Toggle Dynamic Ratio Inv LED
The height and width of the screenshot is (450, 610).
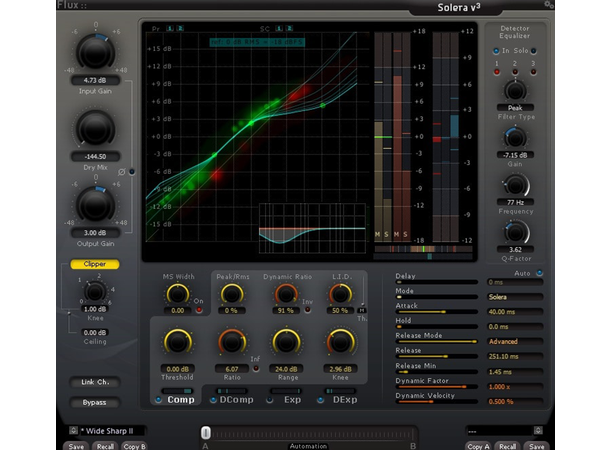click(307, 310)
